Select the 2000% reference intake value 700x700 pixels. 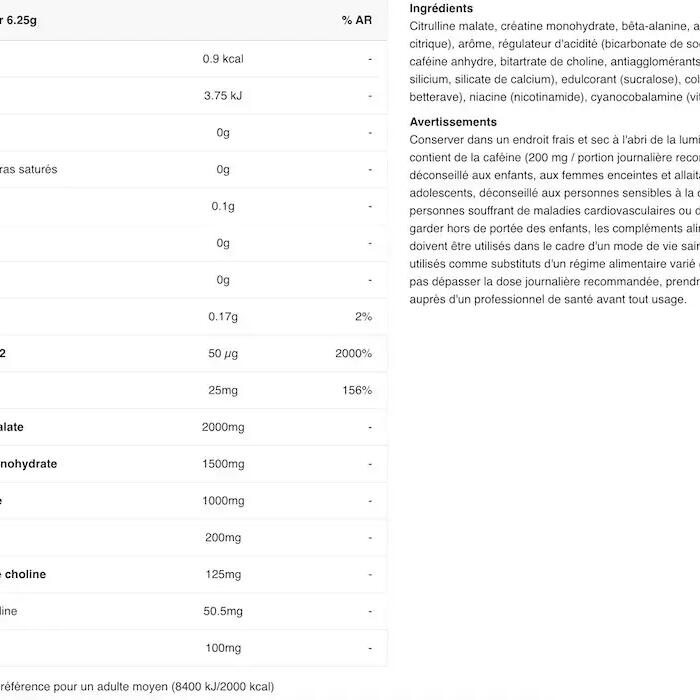354,354
